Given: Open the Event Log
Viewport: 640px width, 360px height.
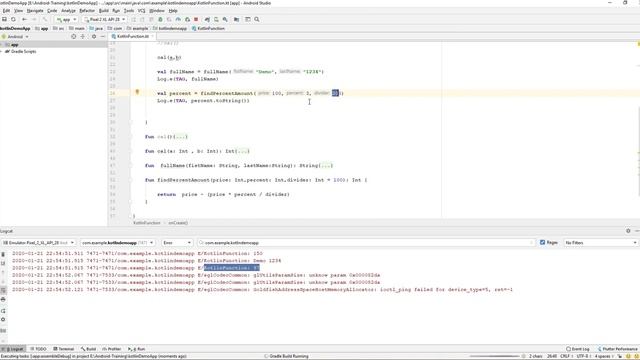Looking at the screenshot, I should point(578,349).
